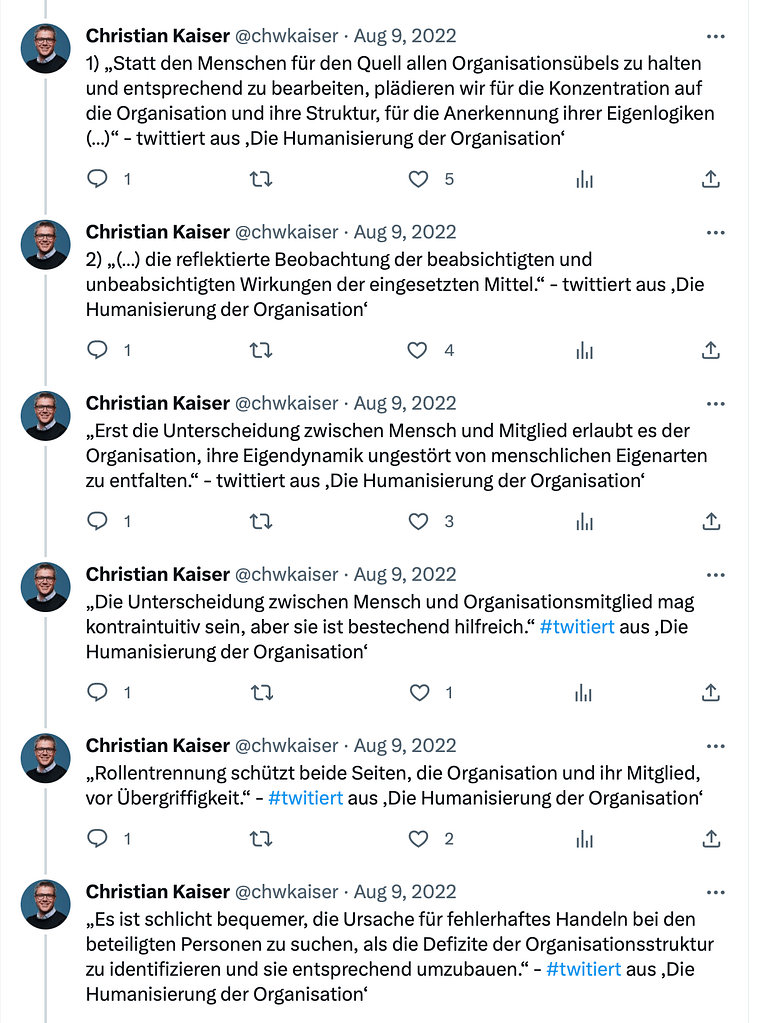776x1023 pixels.
Task: Reply to the "Rollentrennung schützt" tweet
Action: click(98, 839)
